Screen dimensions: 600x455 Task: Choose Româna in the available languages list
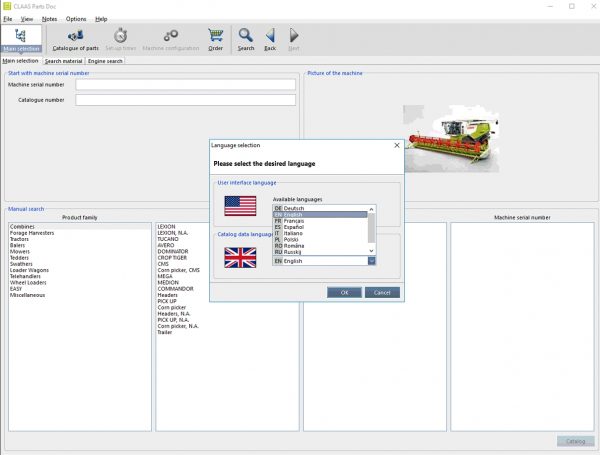[x=320, y=246]
